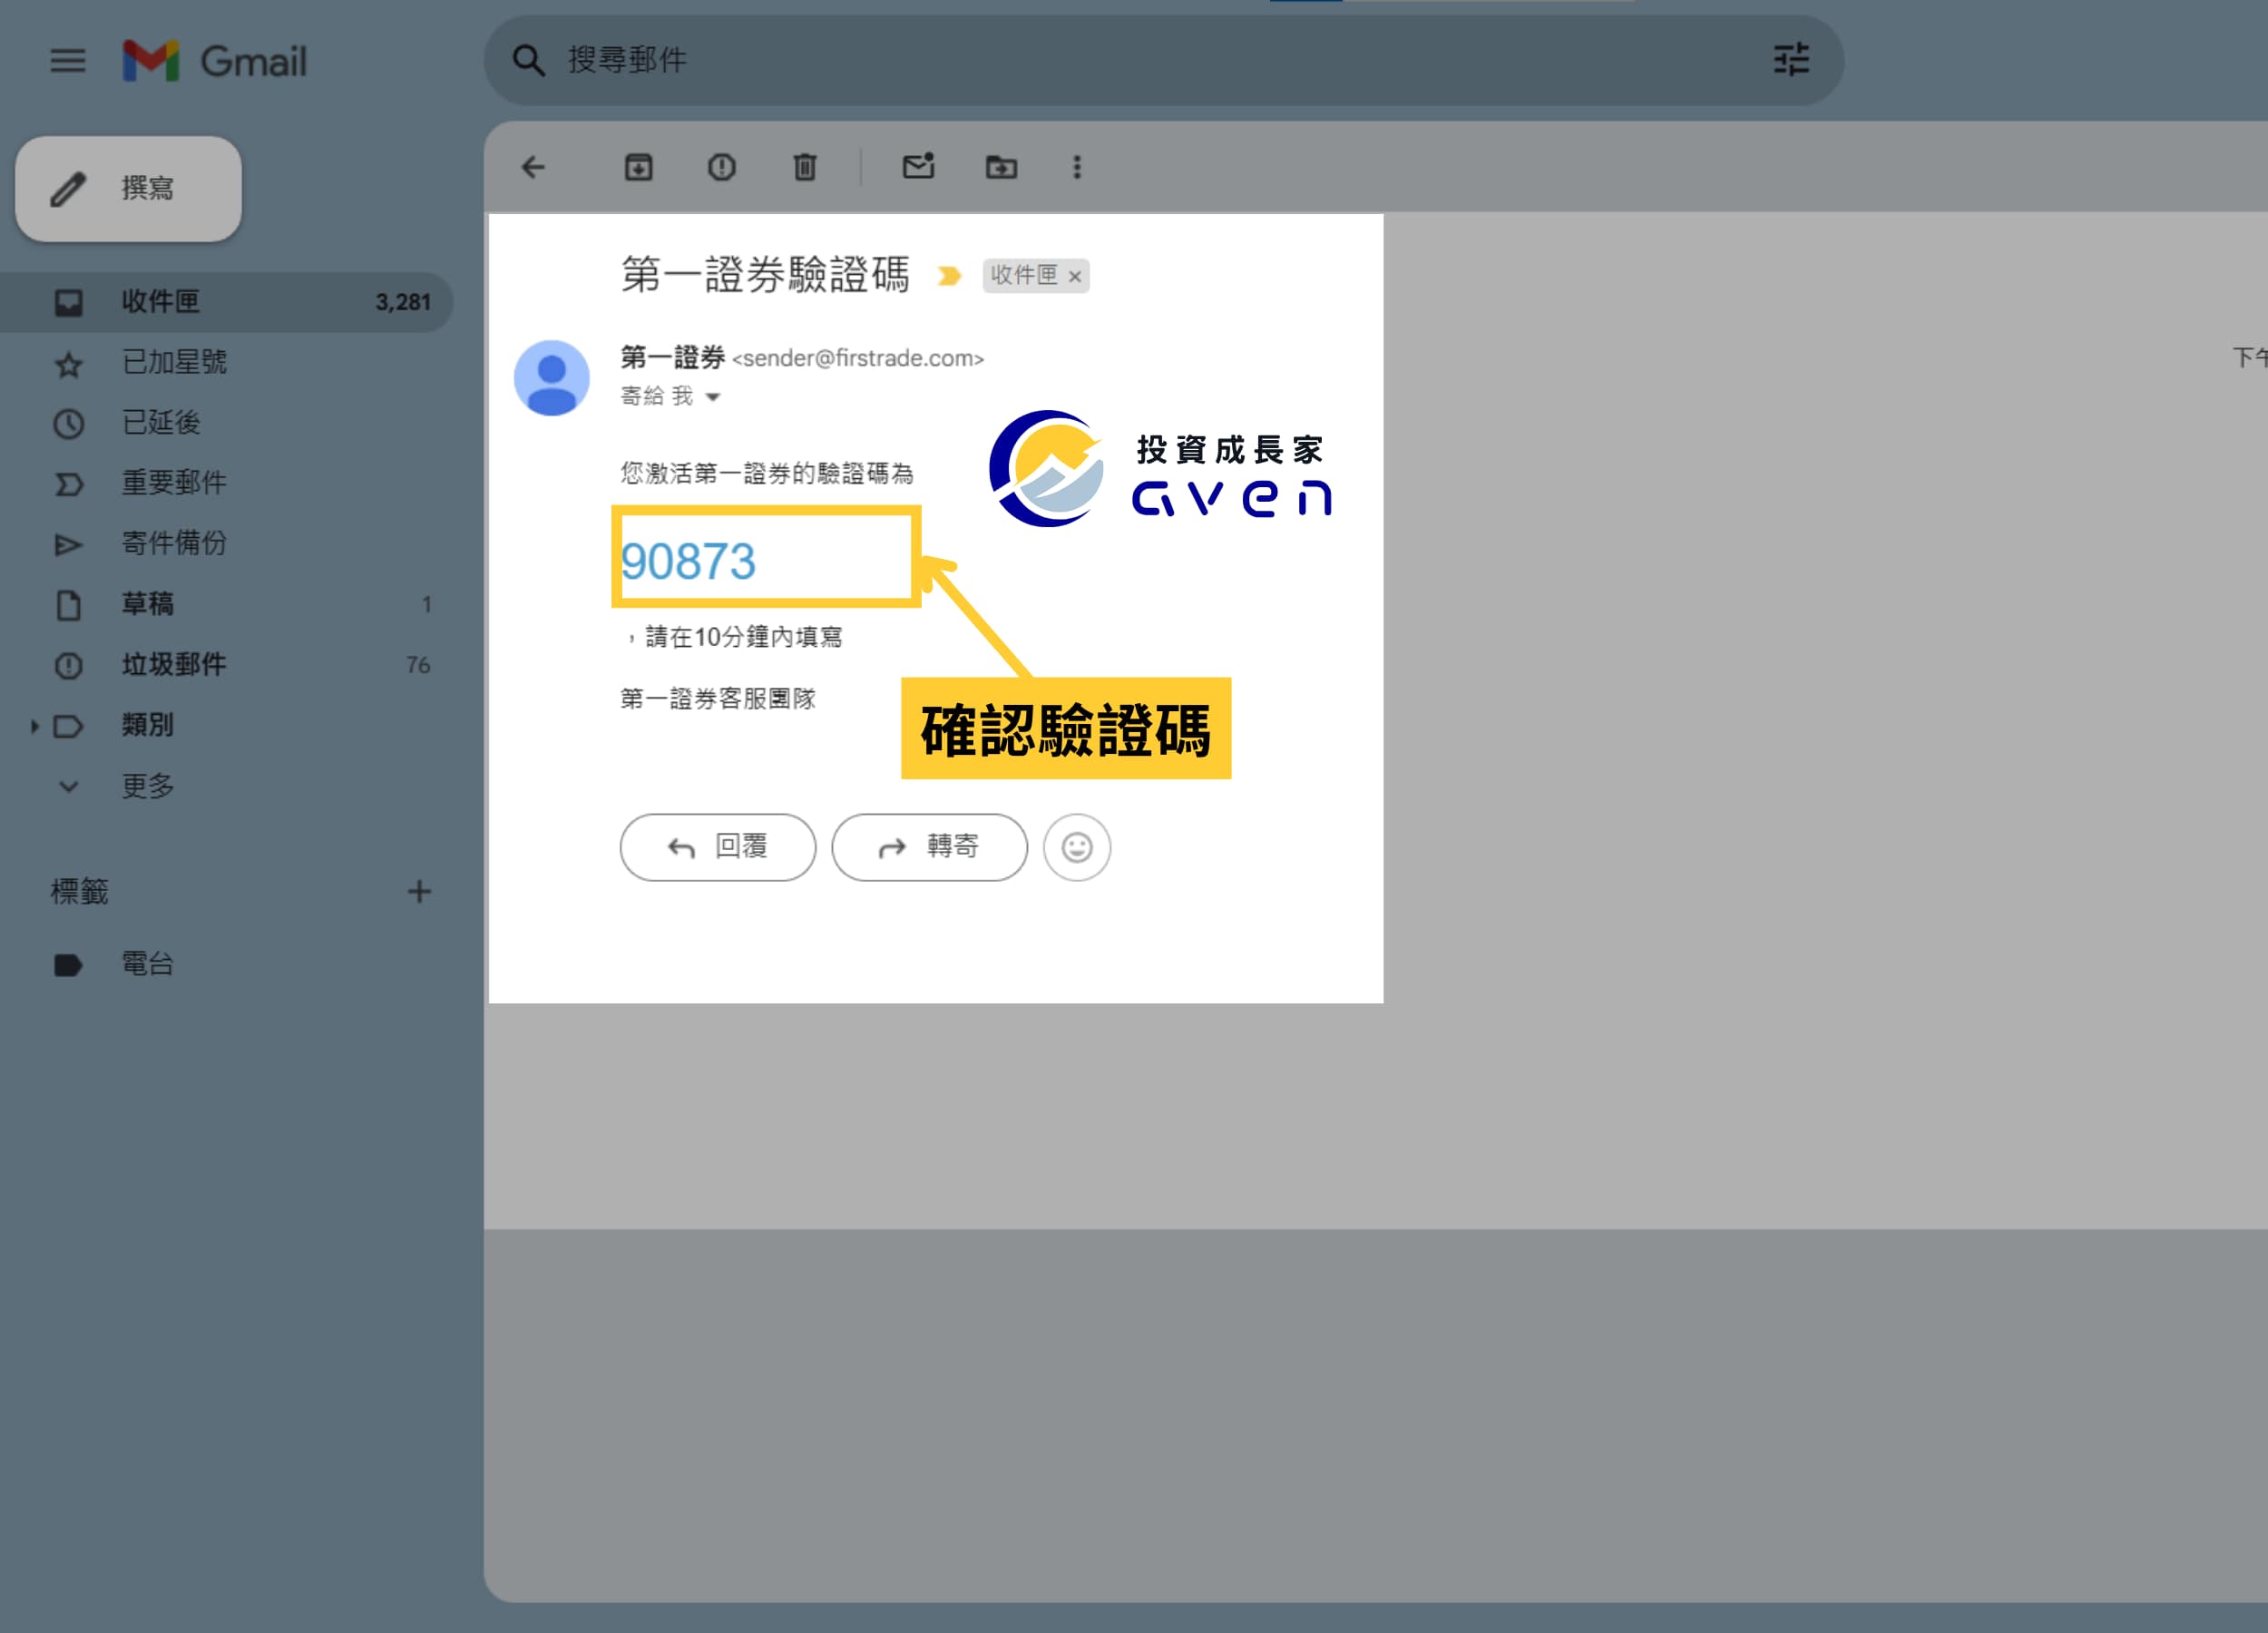The image size is (2268, 1633).
Task: Open the 已延後 snoozed folder
Action: click(x=226, y=423)
